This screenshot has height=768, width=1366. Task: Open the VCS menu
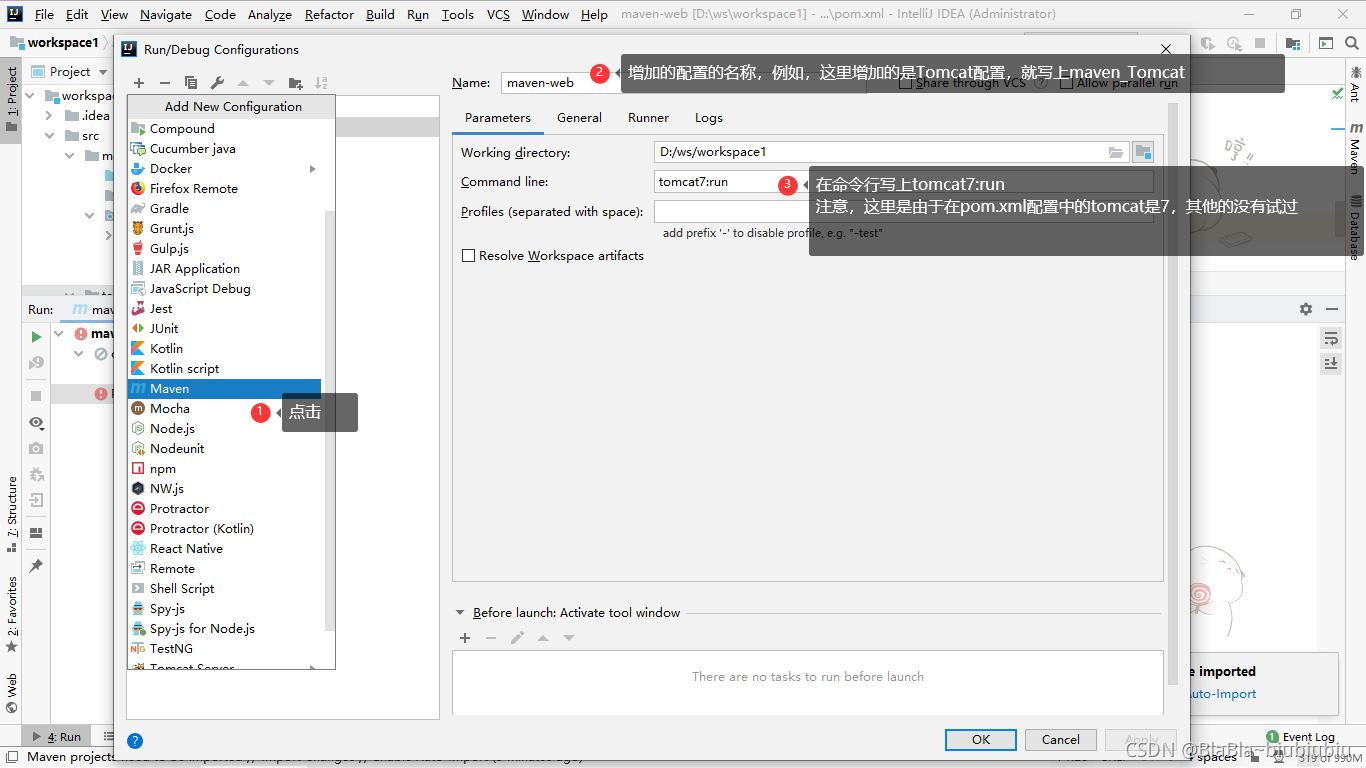tap(498, 14)
